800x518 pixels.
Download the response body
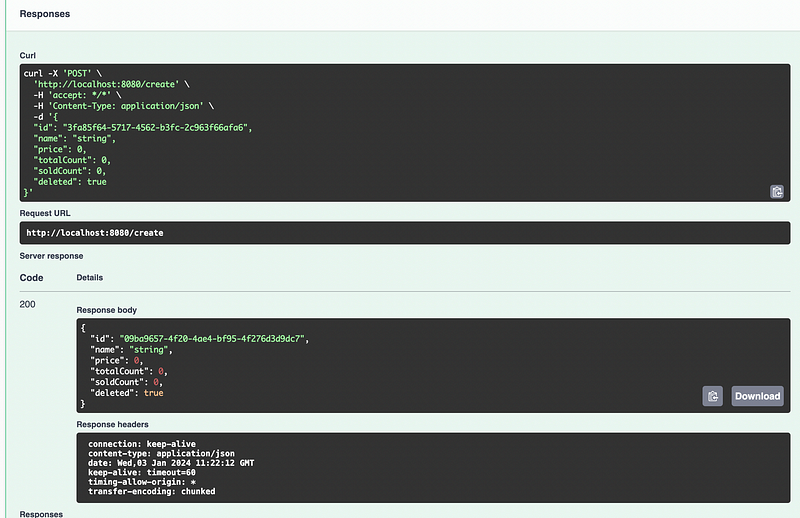click(x=757, y=396)
